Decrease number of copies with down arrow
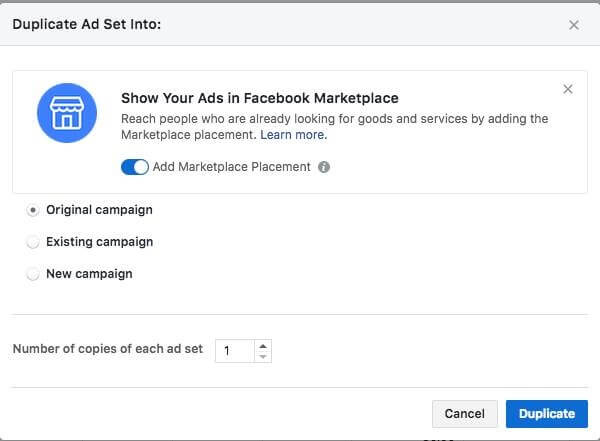600x441 pixels. pos(263,356)
